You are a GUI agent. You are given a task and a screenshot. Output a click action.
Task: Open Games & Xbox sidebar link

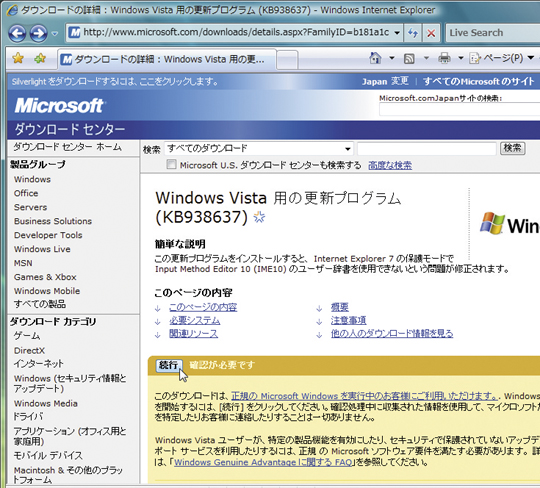45,277
